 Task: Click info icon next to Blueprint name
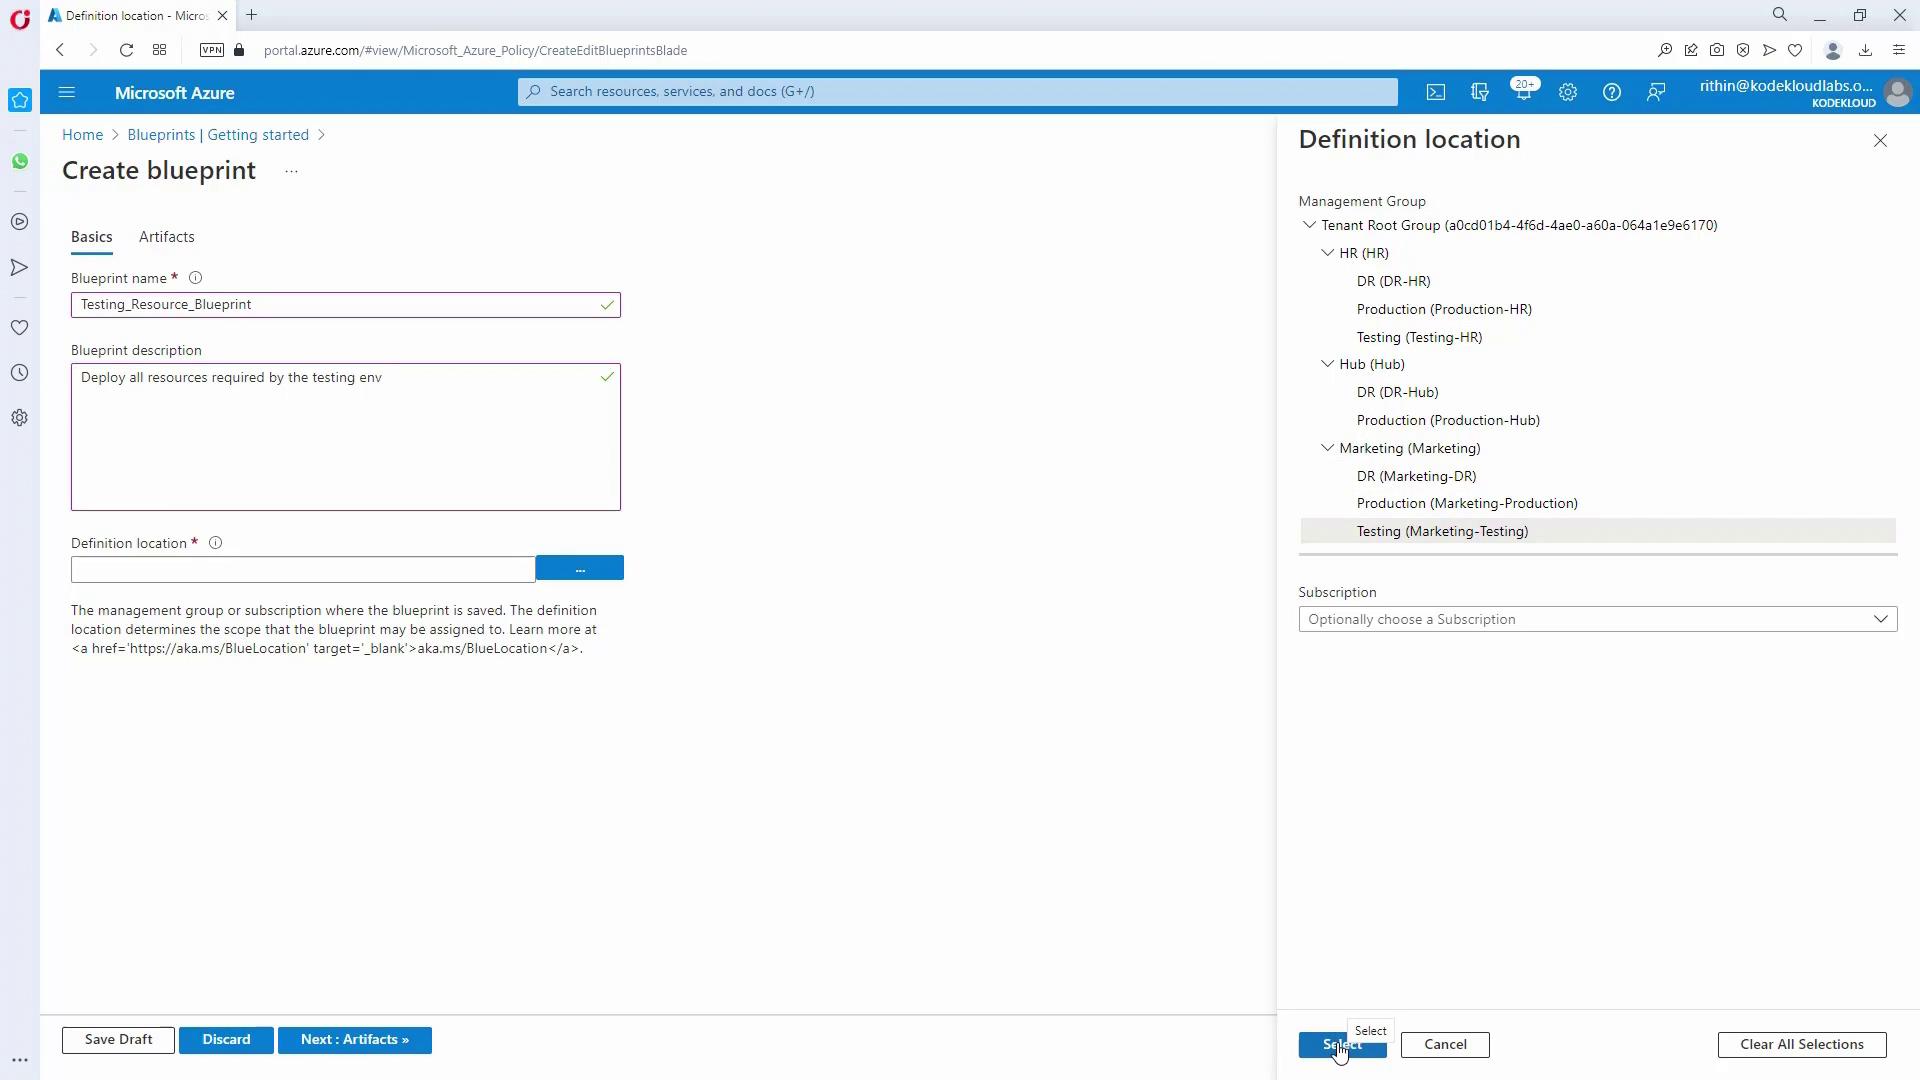pyautogui.click(x=196, y=278)
